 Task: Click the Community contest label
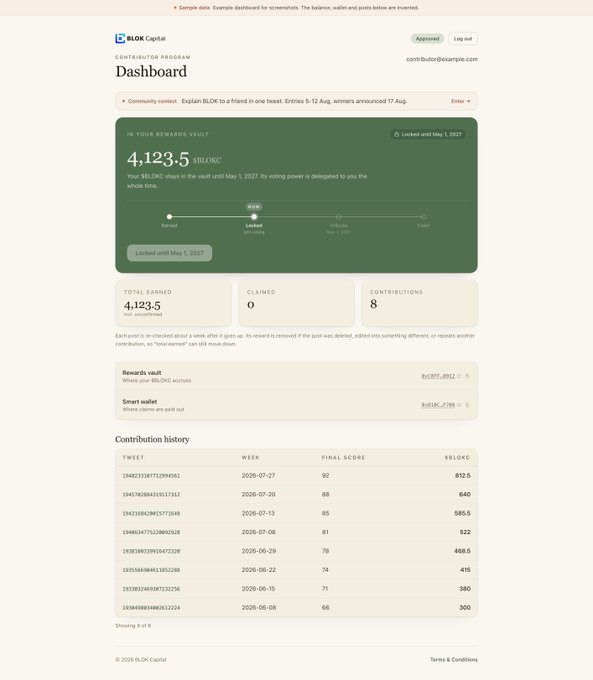coord(152,101)
